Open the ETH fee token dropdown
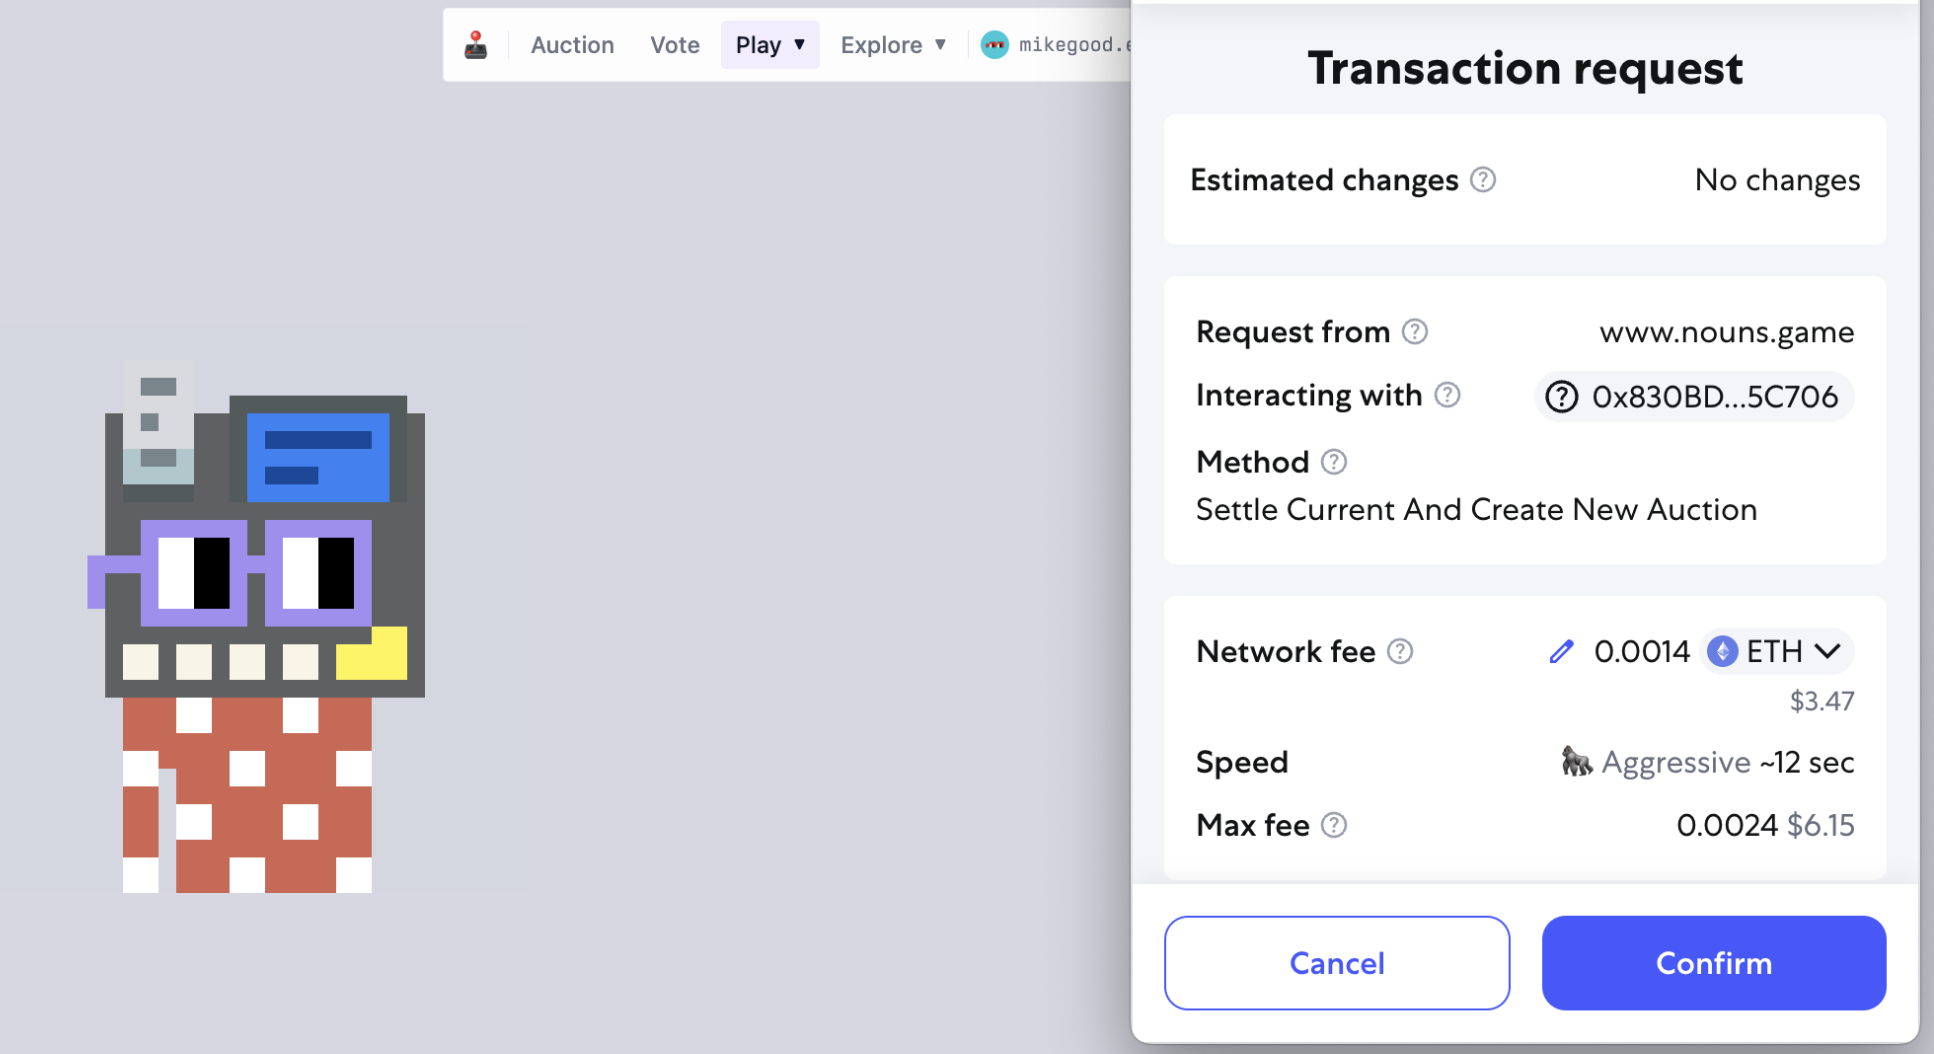The height and width of the screenshot is (1054, 1934). click(1776, 652)
